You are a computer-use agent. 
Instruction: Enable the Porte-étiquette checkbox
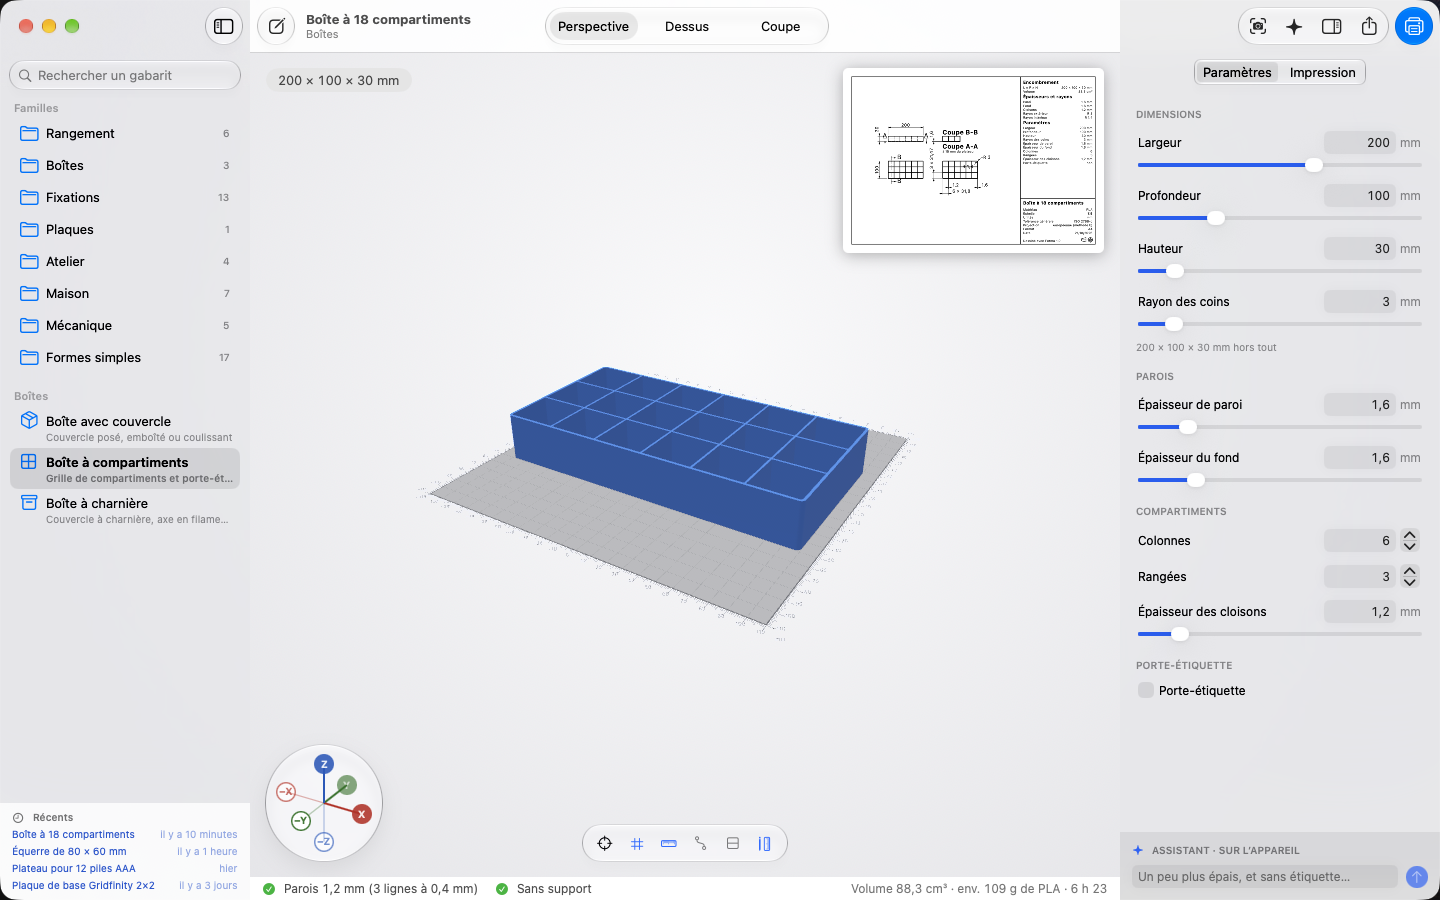[1146, 690]
